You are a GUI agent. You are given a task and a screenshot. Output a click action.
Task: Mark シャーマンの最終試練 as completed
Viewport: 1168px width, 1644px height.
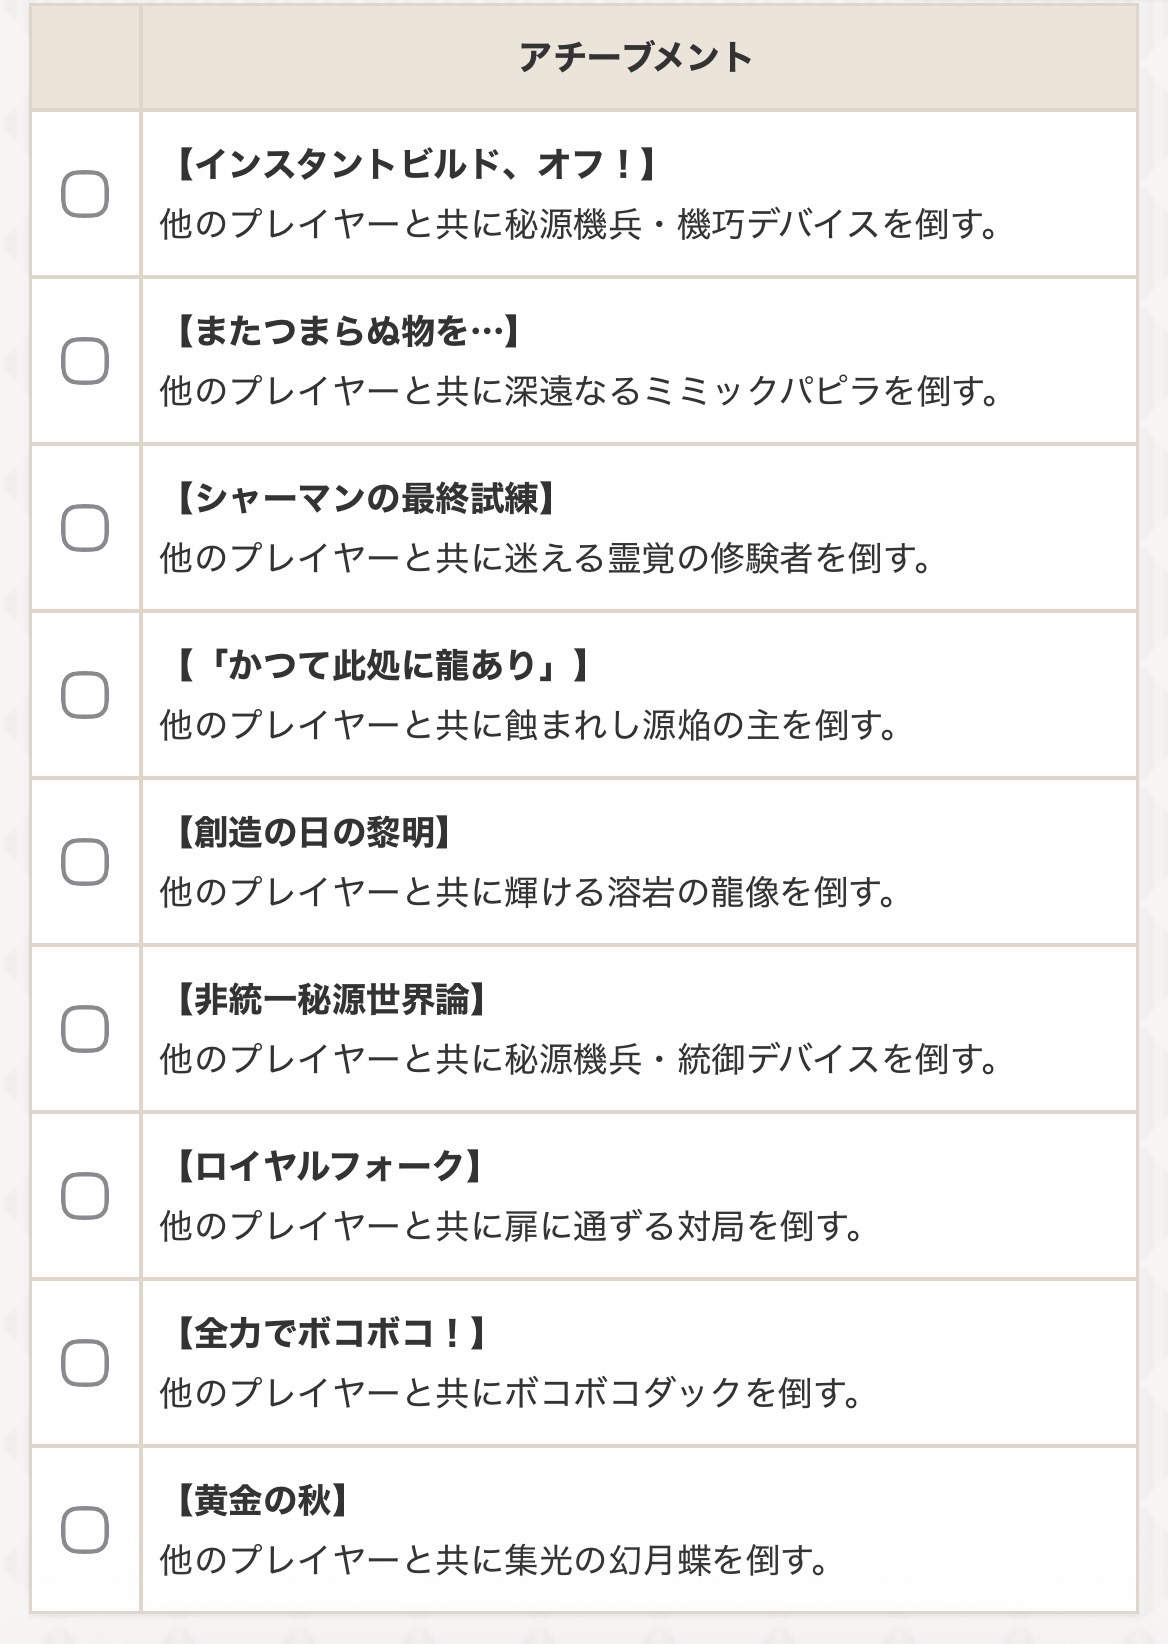point(85,528)
